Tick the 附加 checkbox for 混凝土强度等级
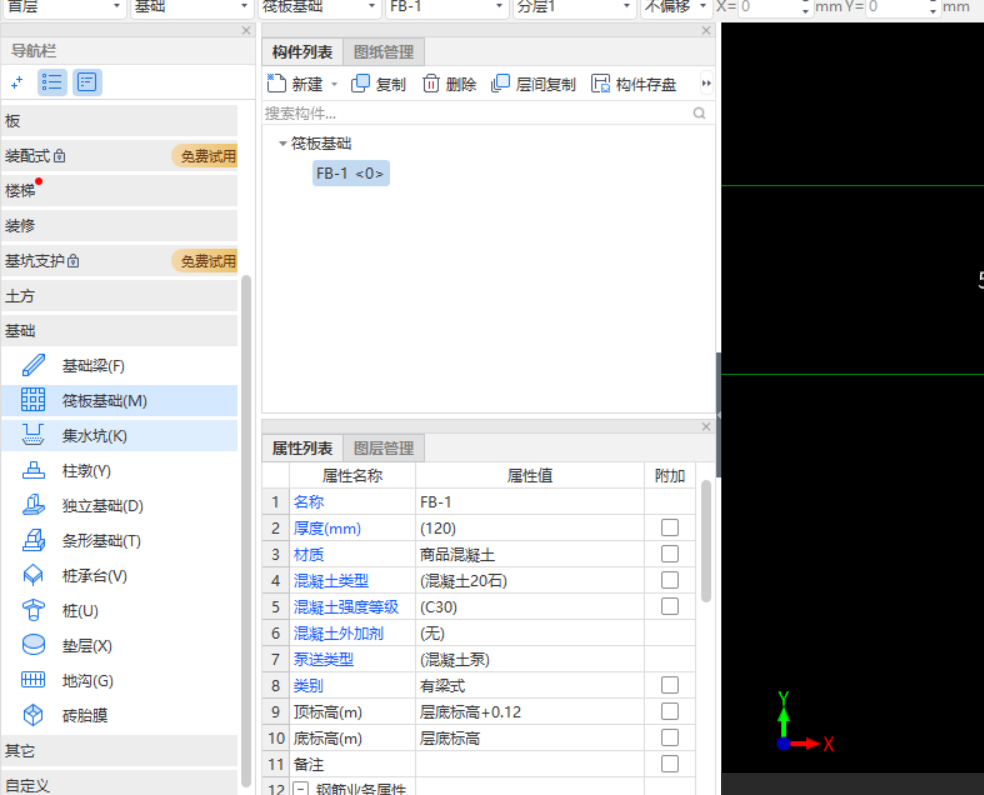Image resolution: width=984 pixels, height=795 pixels. point(670,606)
